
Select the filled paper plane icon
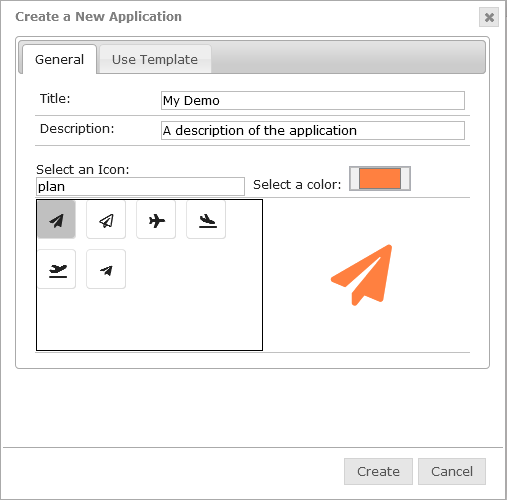pyautogui.click(x=56, y=220)
